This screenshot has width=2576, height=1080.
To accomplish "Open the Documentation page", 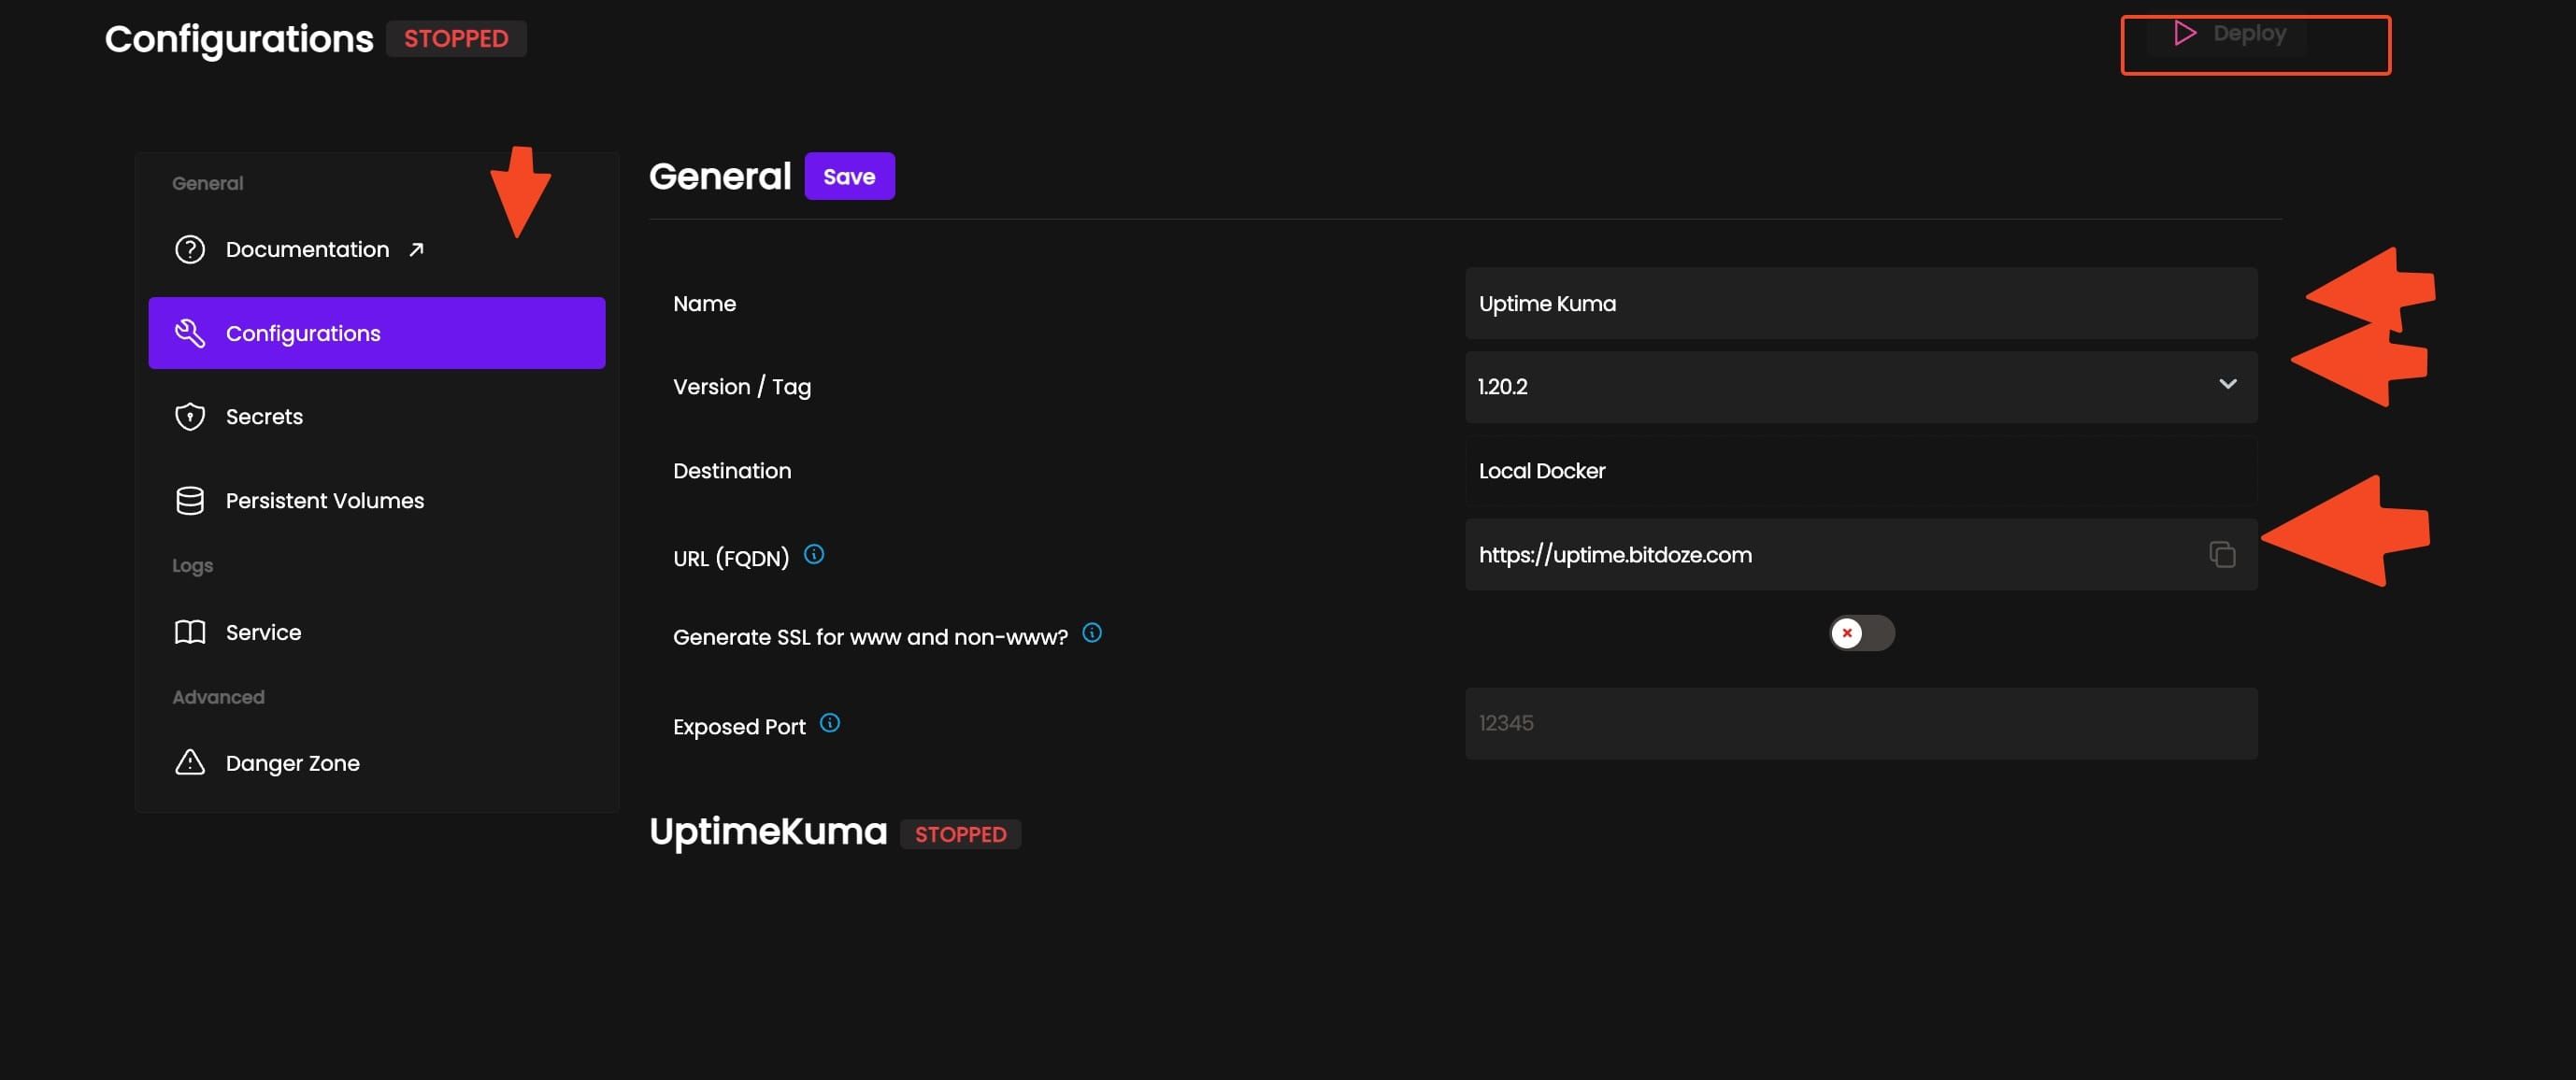I will (x=307, y=249).
